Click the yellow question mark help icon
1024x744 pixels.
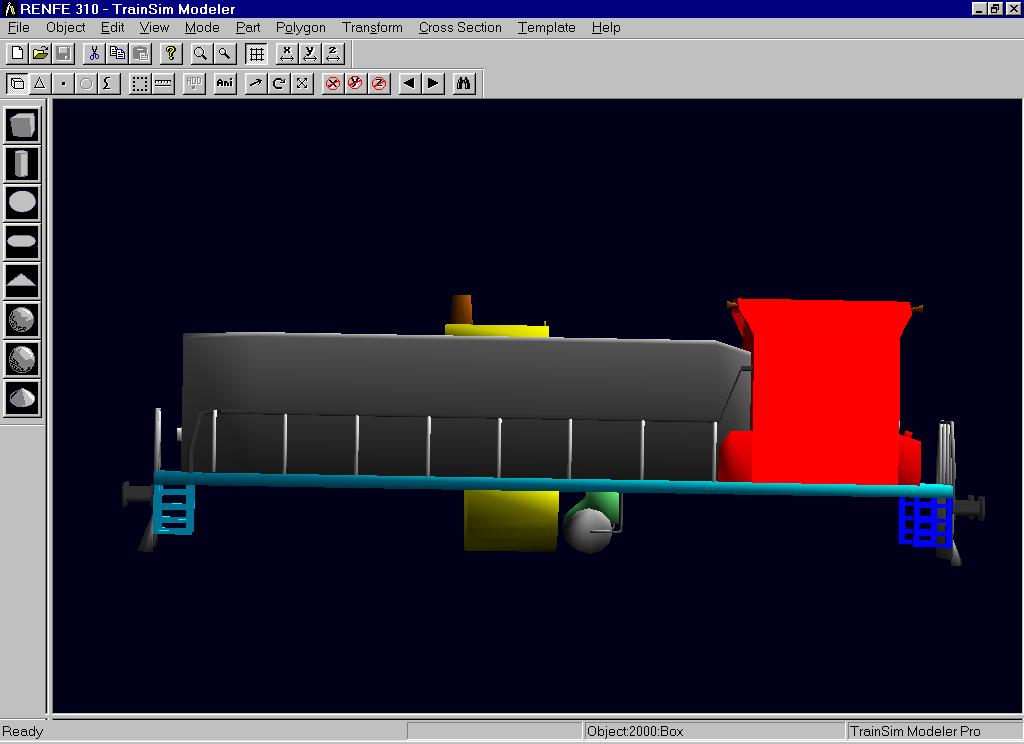[171, 54]
